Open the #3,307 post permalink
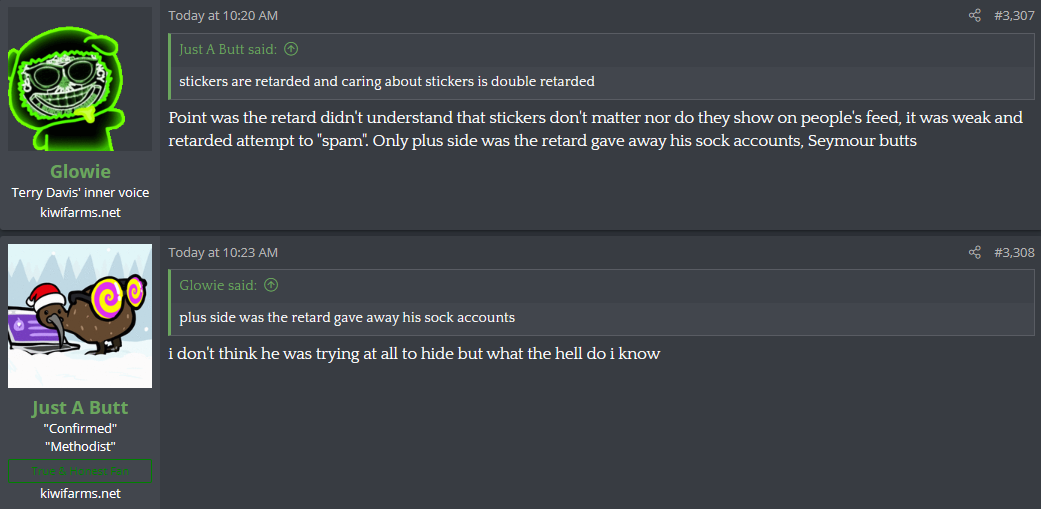This screenshot has height=509, width=1041. pos(1014,16)
